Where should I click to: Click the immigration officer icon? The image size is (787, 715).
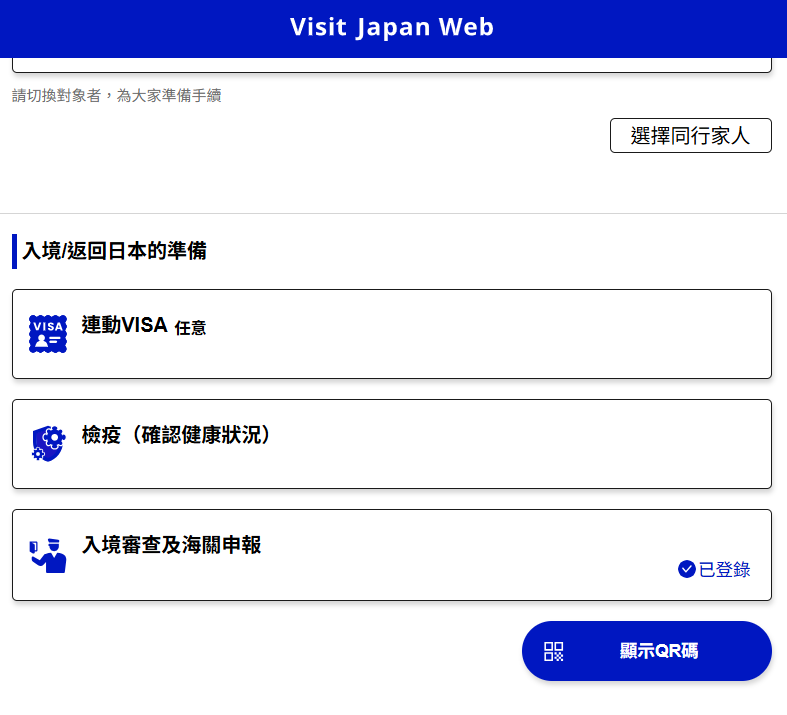click(48, 555)
